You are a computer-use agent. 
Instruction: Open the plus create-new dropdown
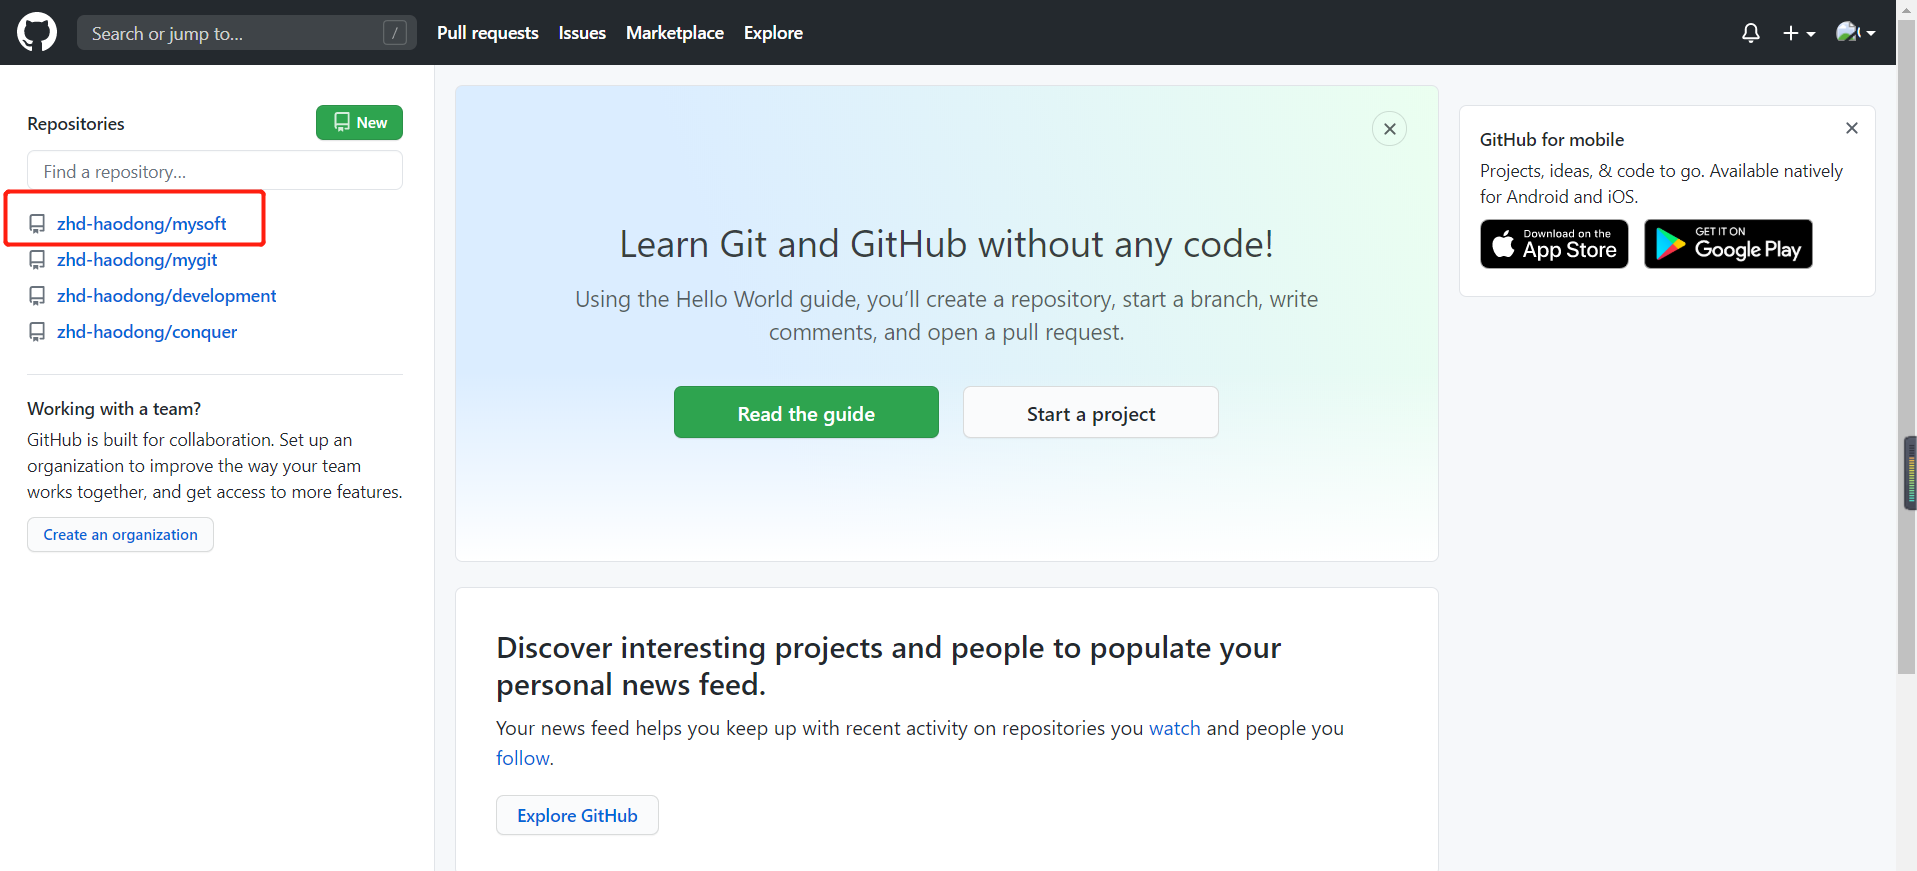coord(1799,33)
